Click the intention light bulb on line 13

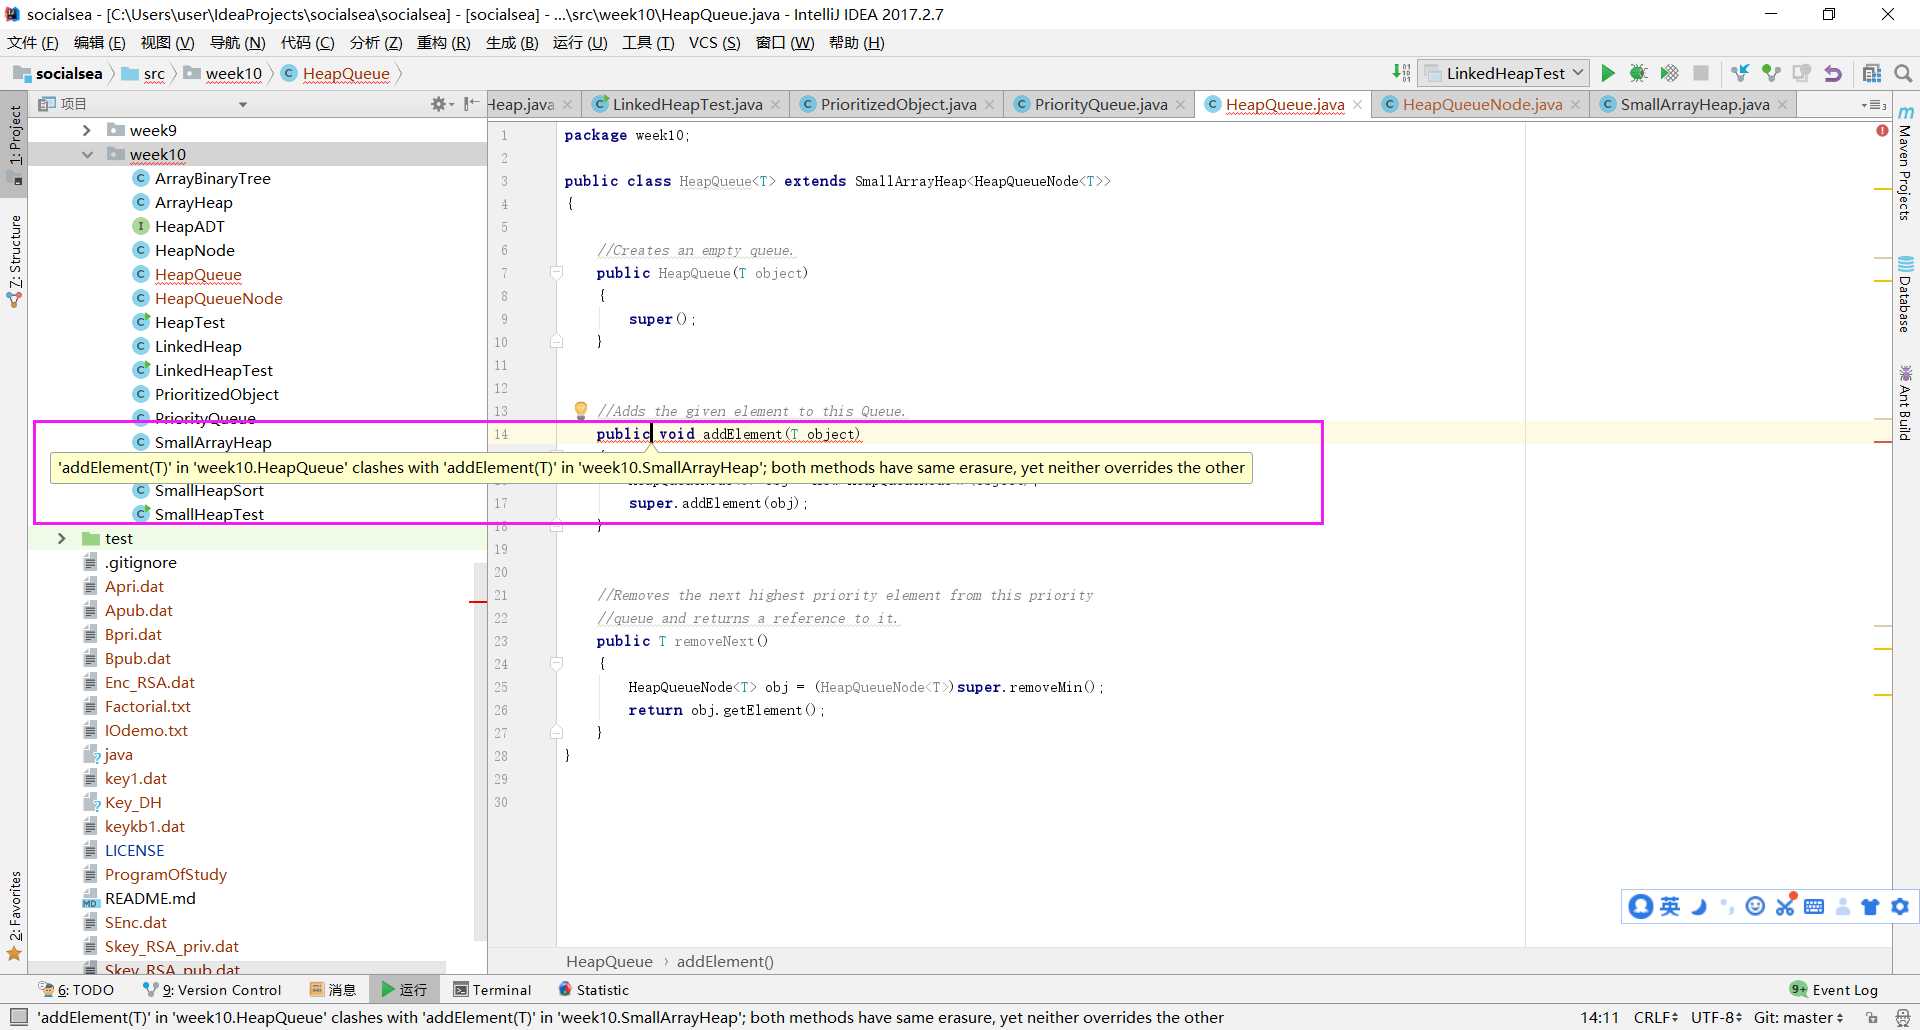click(580, 409)
